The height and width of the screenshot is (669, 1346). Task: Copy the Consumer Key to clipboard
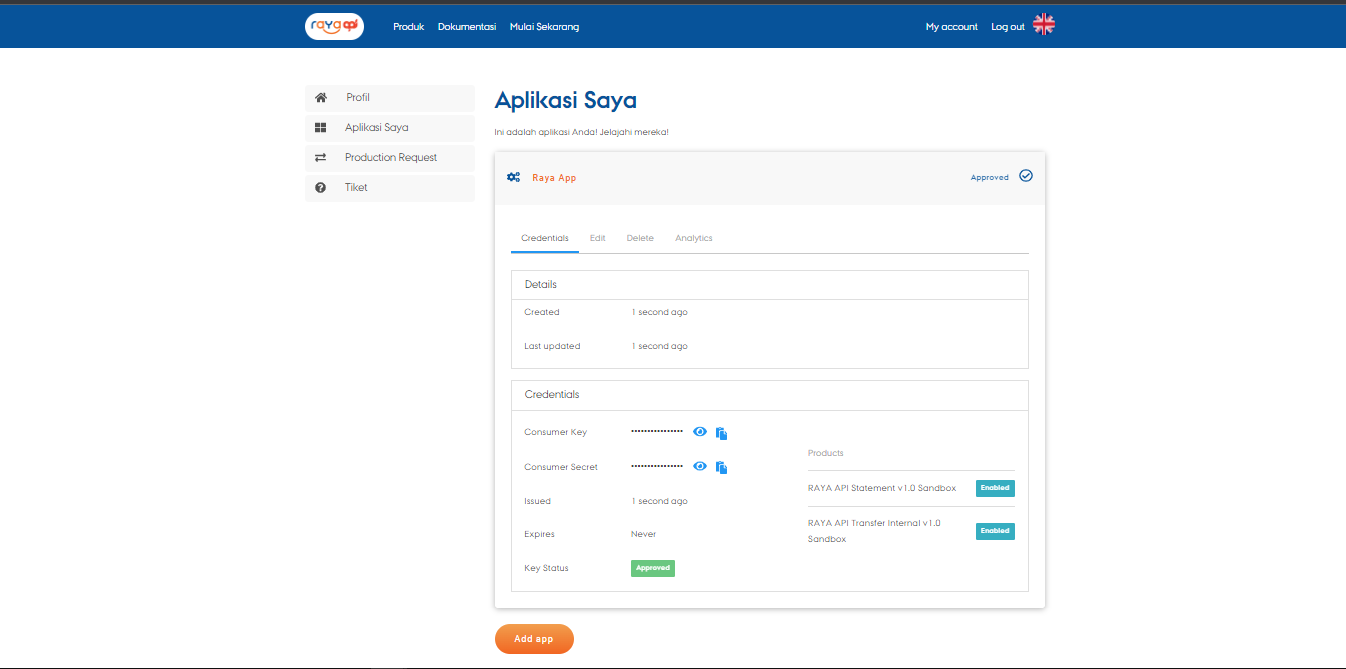coord(721,433)
